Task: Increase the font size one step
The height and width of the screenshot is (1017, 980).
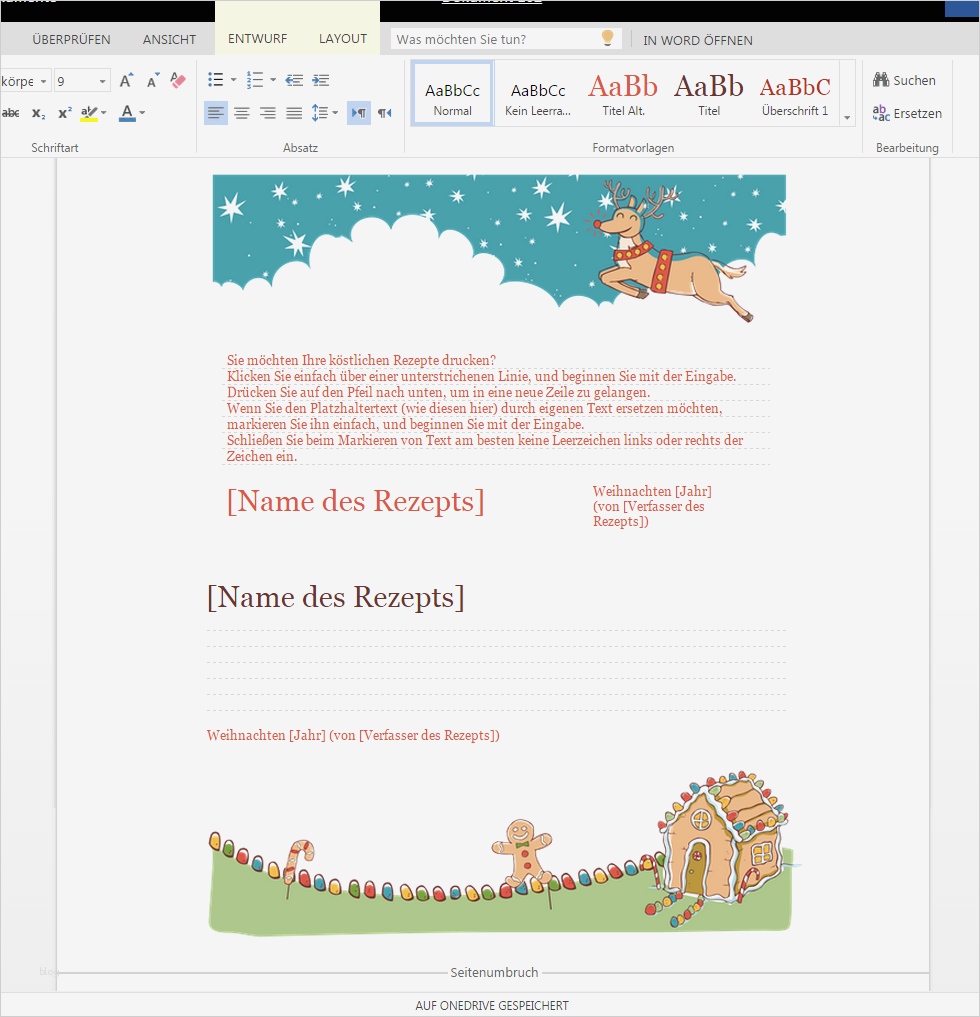Action: [125, 79]
